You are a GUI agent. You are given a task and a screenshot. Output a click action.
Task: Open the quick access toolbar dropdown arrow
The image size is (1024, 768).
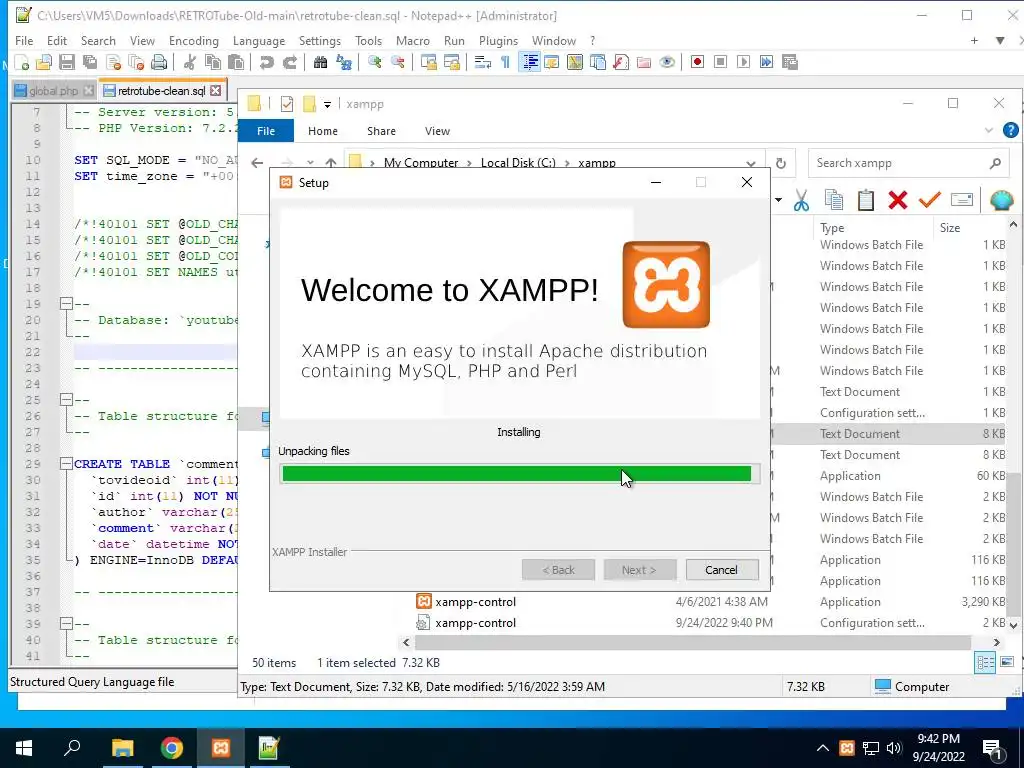click(x=327, y=104)
